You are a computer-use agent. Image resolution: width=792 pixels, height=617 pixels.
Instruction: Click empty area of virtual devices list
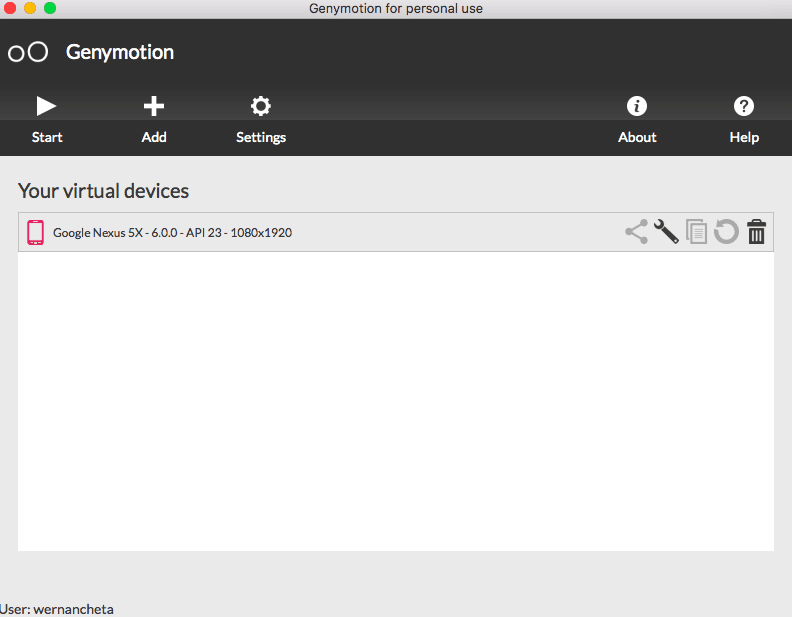click(396, 400)
